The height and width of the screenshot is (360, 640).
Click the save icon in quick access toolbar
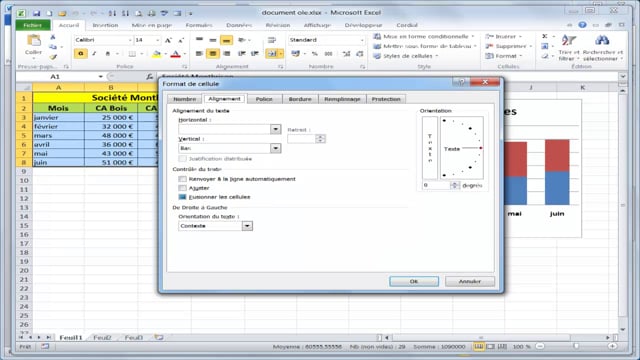point(36,13)
